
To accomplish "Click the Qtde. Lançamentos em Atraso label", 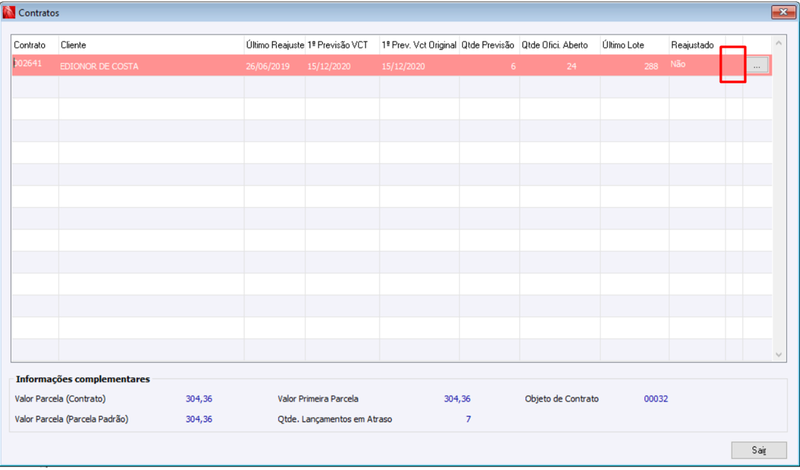I will [335, 419].
